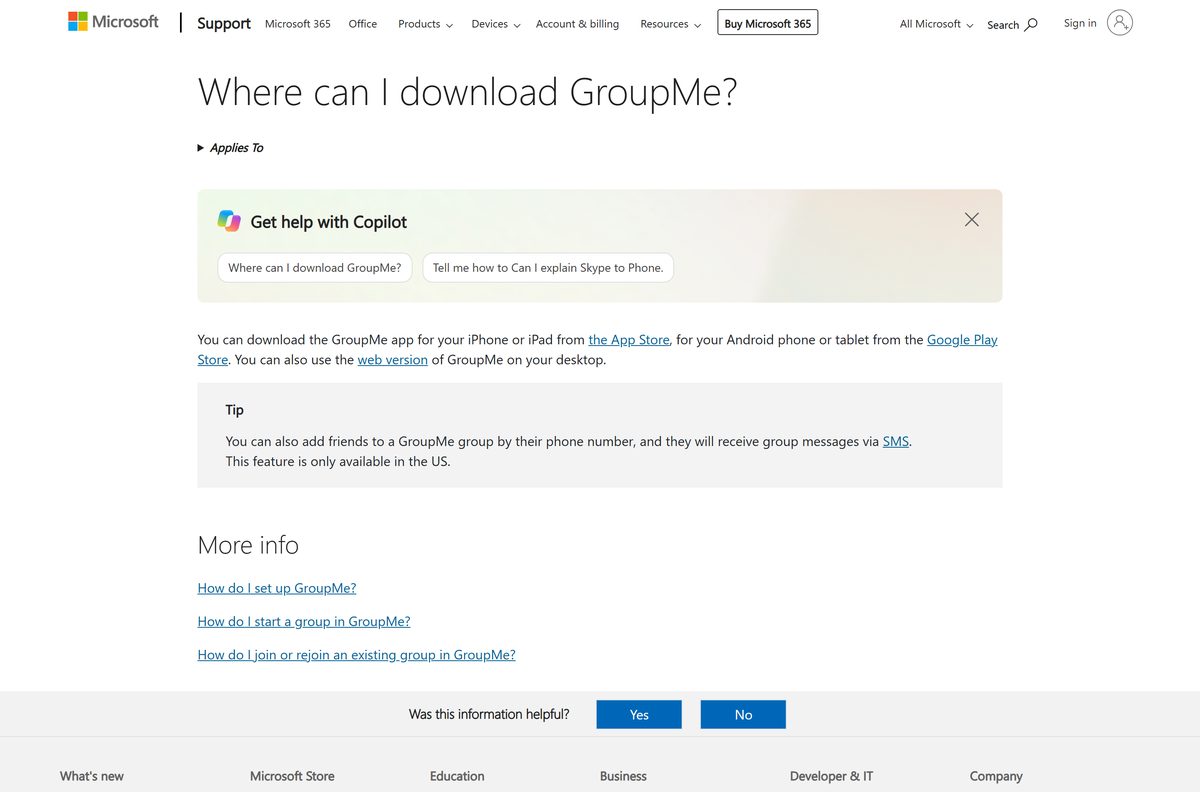Click the Business footer heading
Viewport: 1200px width, 792px height.
click(623, 776)
